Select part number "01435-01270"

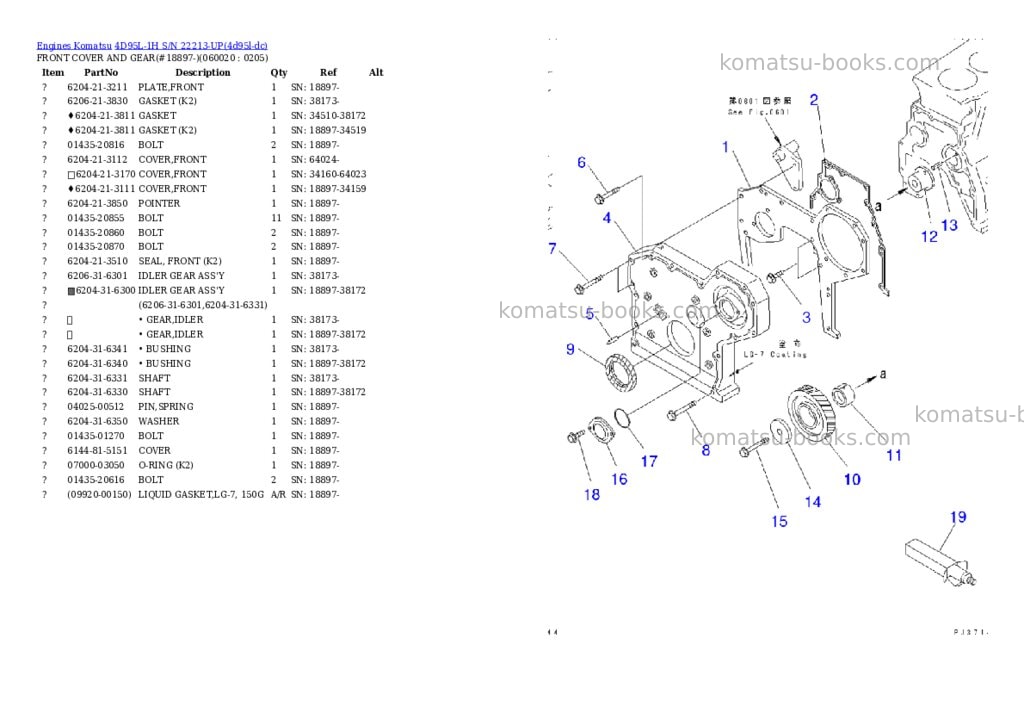click(95, 436)
